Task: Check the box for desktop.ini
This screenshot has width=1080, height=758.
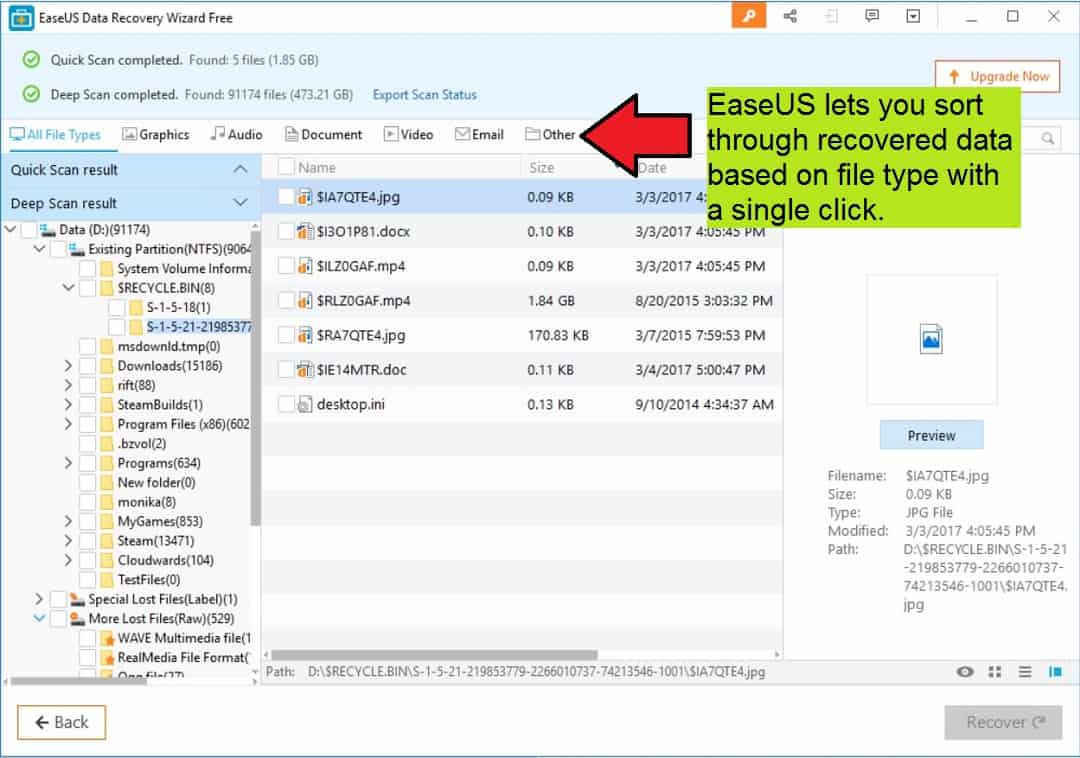Action: click(x=286, y=404)
